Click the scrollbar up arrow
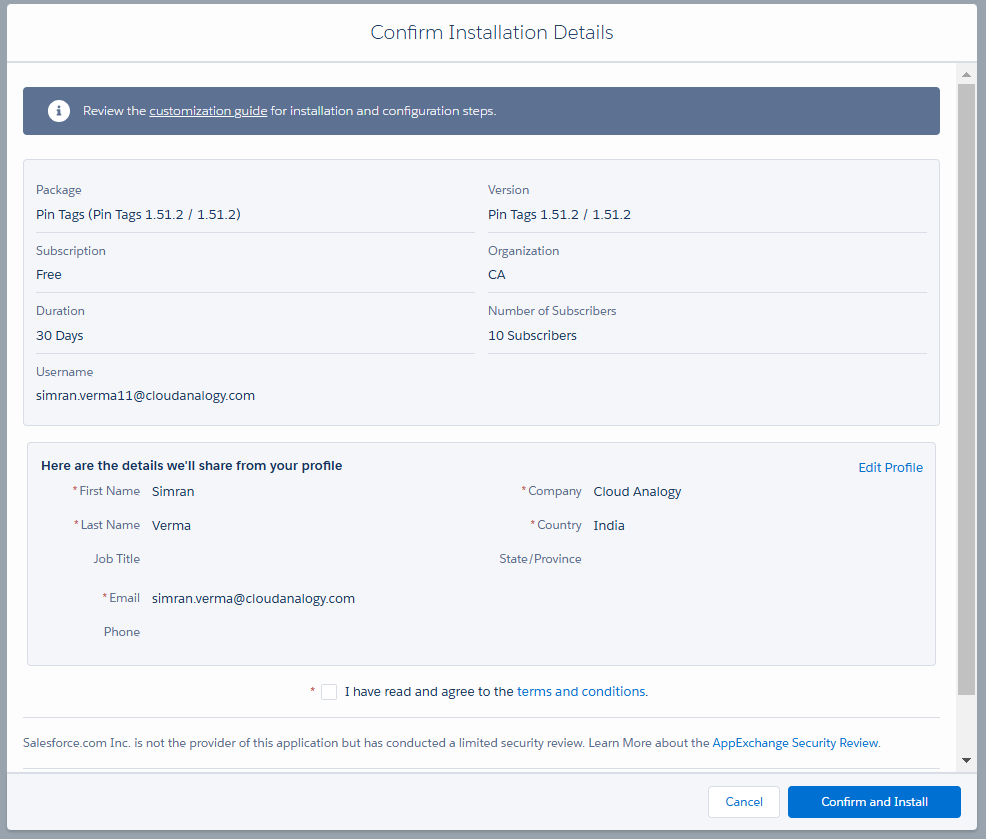Viewport: 986px width, 839px height. (x=966, y=75)
